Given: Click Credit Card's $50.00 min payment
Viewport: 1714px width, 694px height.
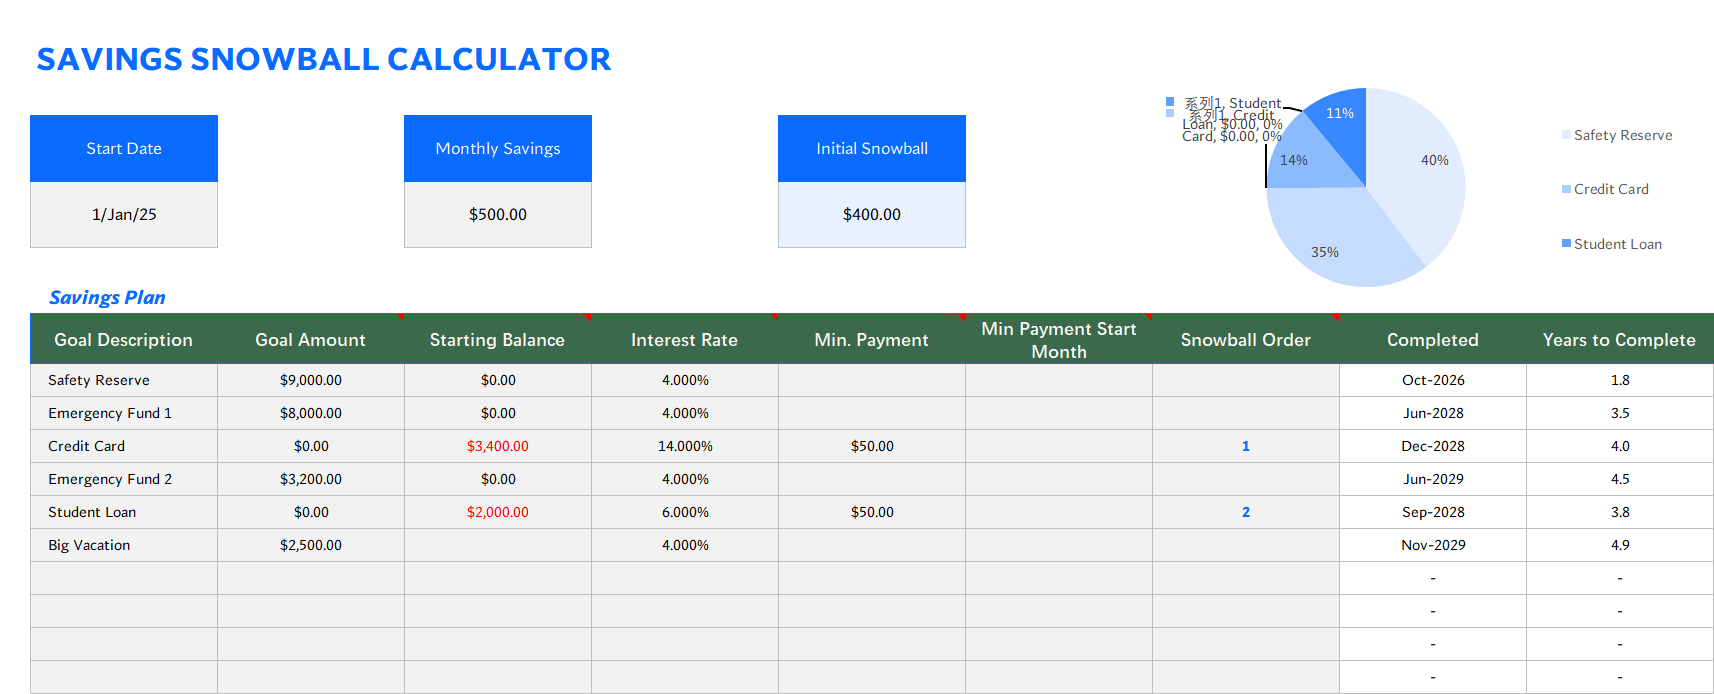Looking at the screenshot, I should [872, 446].
